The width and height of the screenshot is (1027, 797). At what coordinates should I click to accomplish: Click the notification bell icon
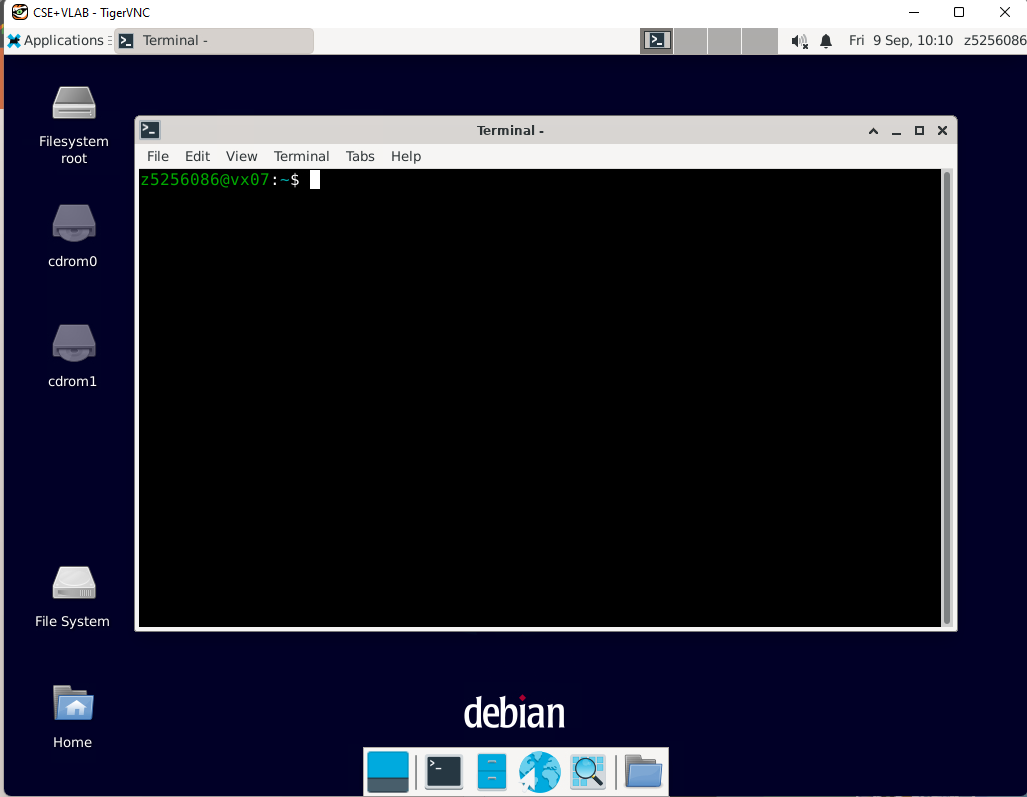[x=826, y=41]
